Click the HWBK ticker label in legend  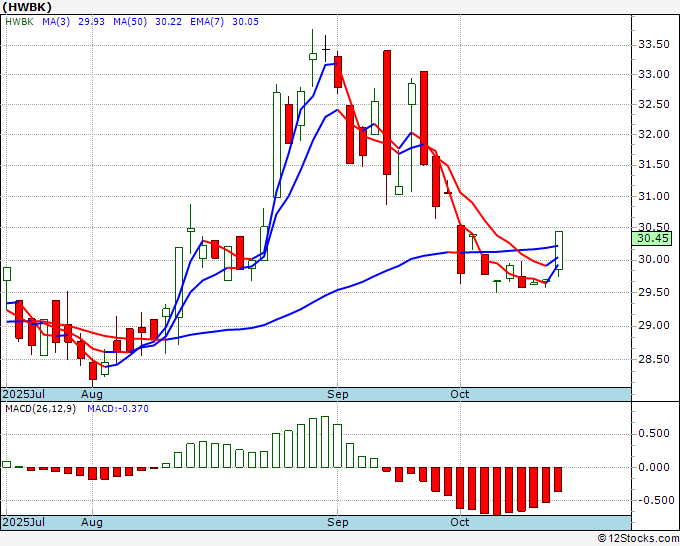pos(19,22)
